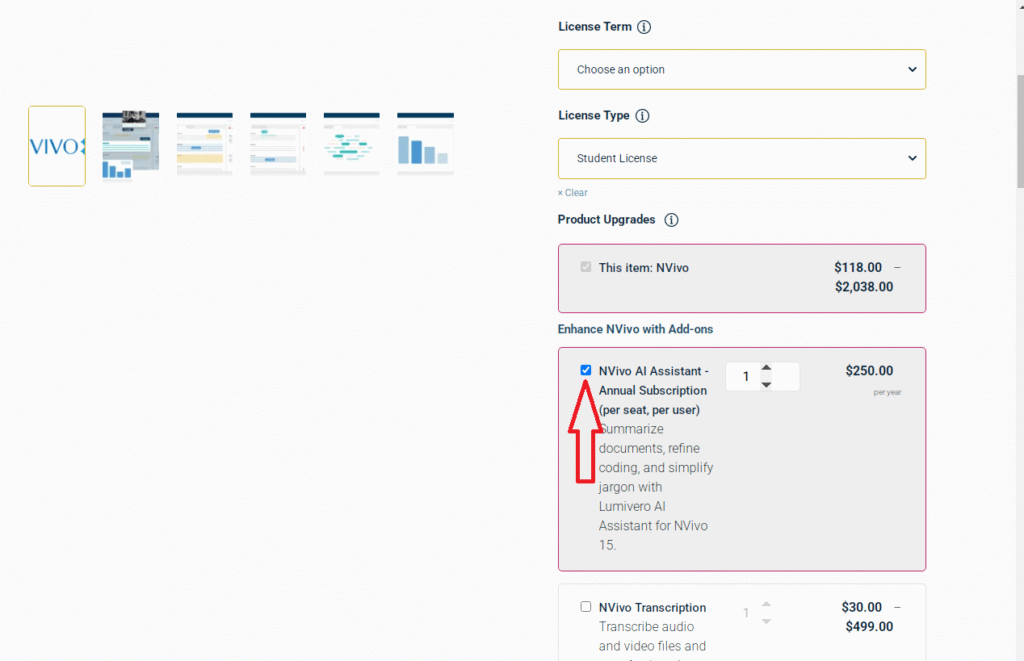Open the License Term info icon
1024x661 pixels.
(x=644, y=27)
